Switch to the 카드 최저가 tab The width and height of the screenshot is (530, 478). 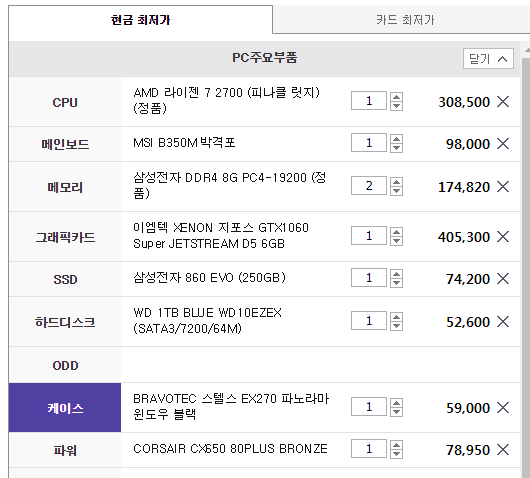[401, 20]
